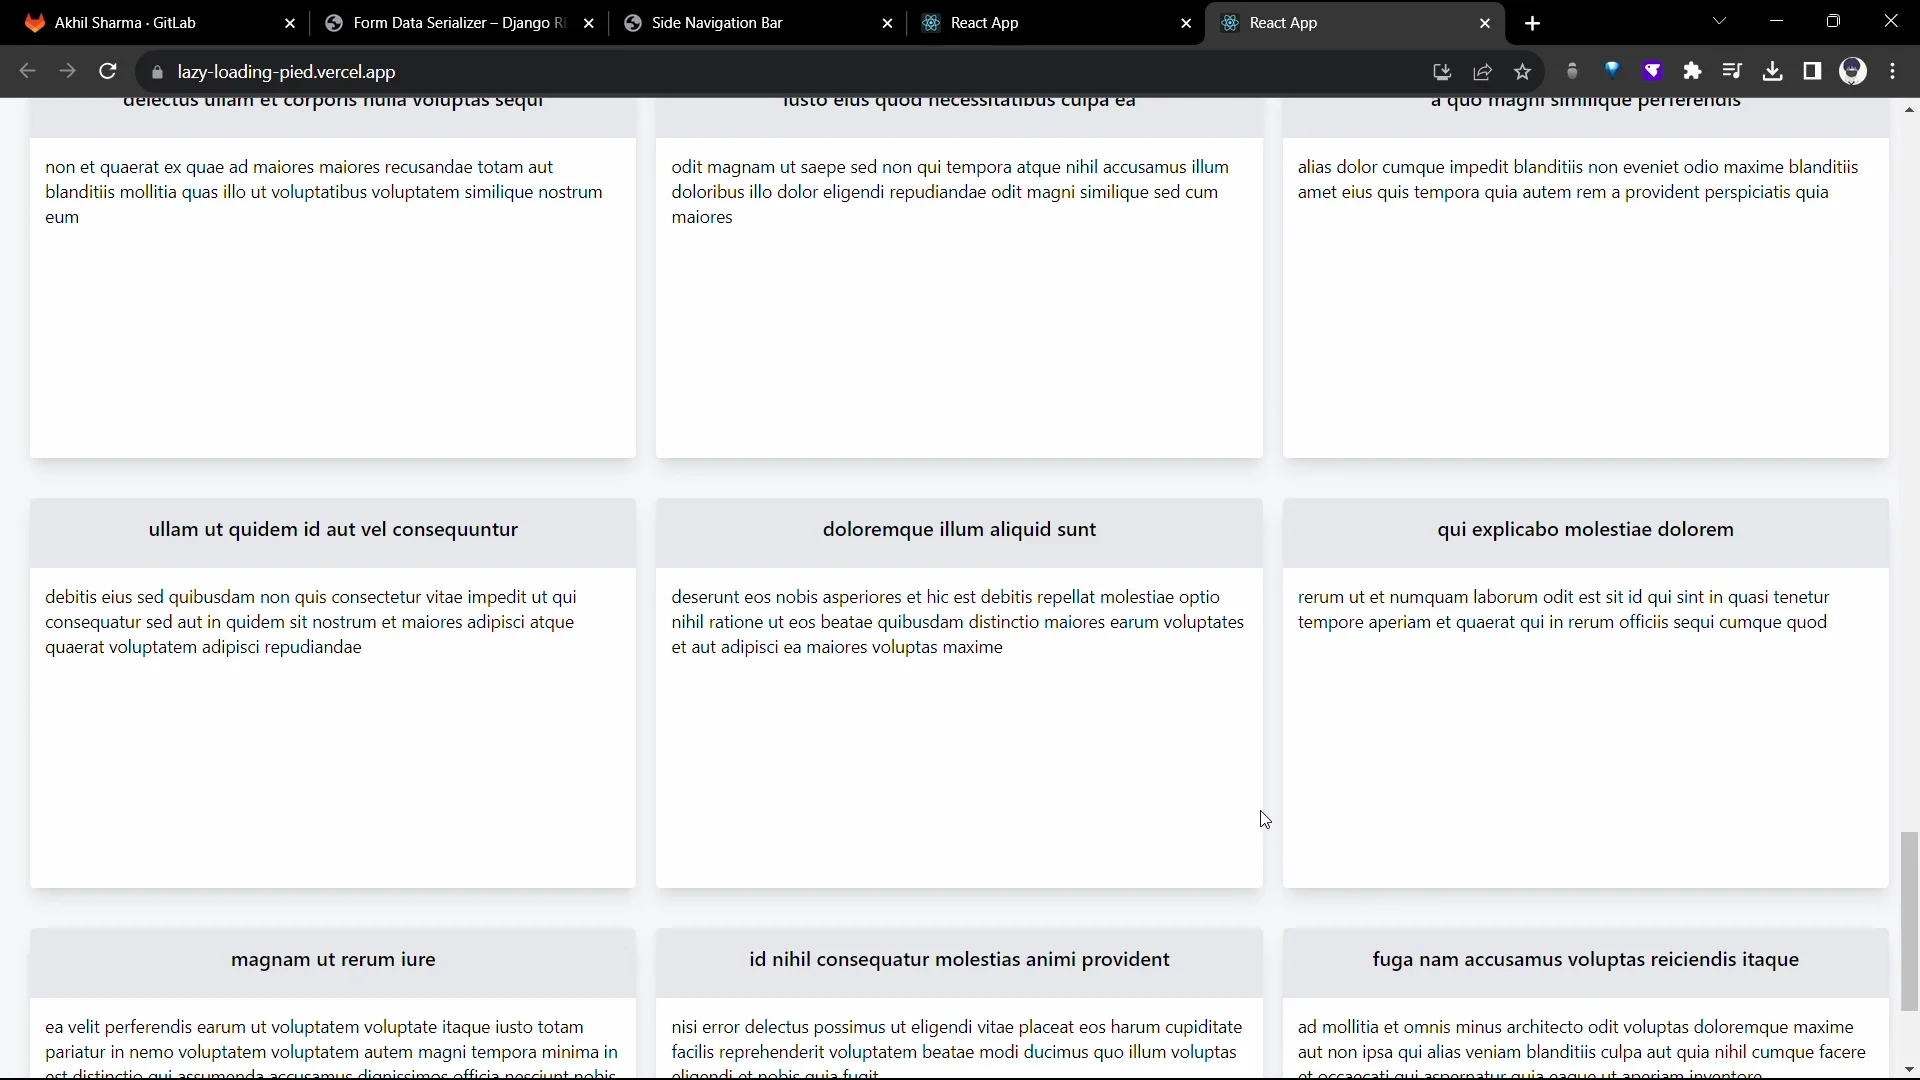Open the media playlist control
The width and height of the screenshot is (1920, 1080).
click(1733, 71)
